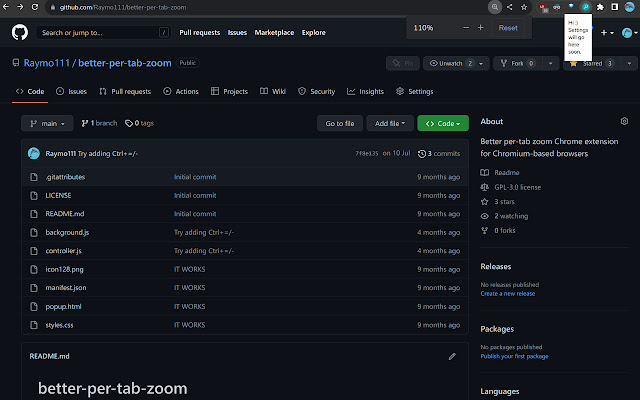Click the better-per-tab-zoom extension icon
Viewport: 640px width, 400px height.
(x=585, y=7)
